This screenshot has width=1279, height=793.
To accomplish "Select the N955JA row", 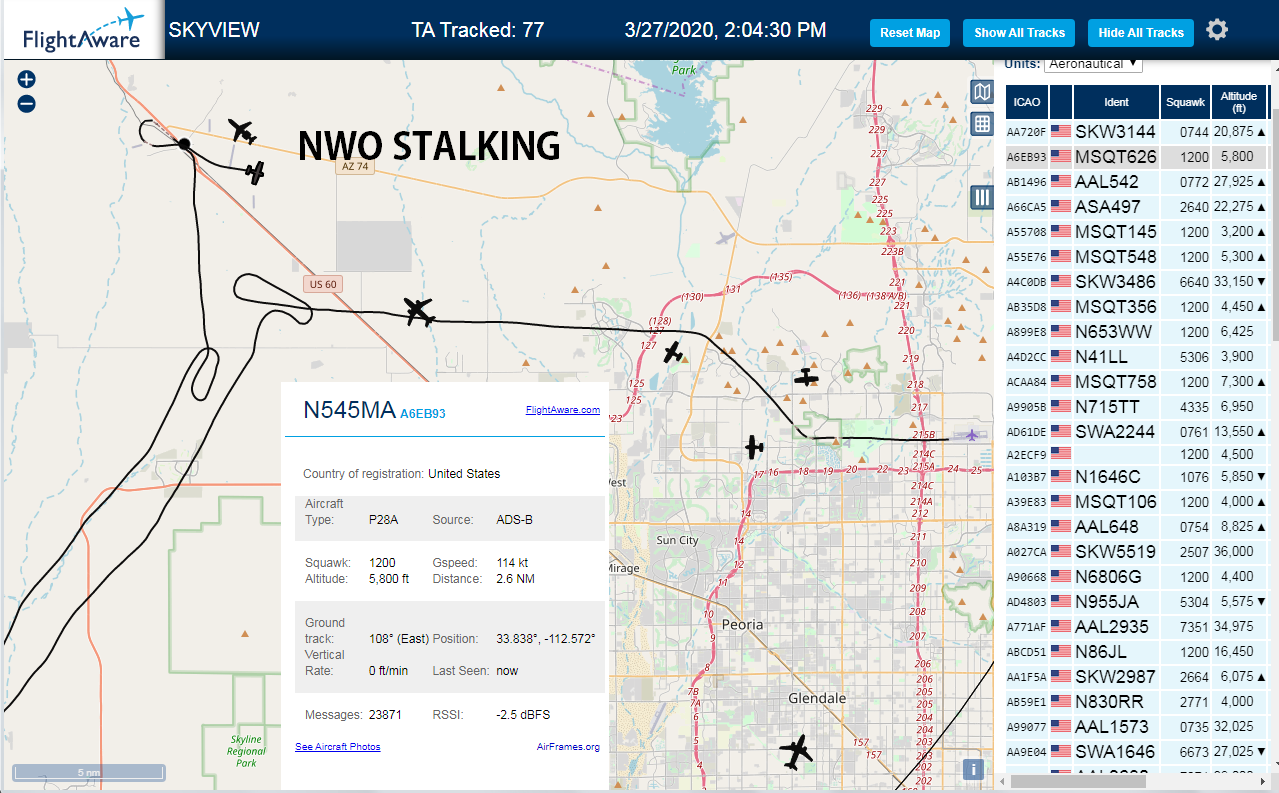I will coord(1137,602).
